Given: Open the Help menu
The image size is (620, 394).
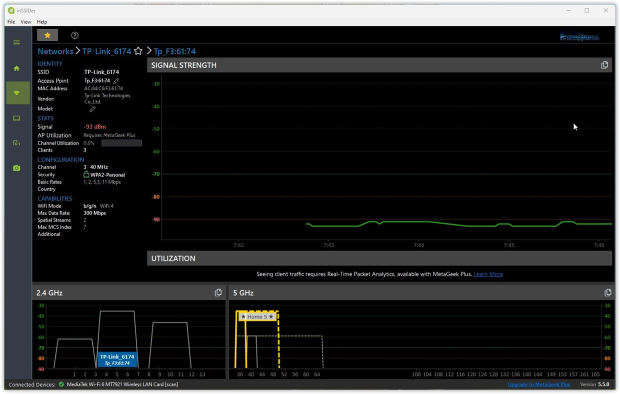Looking at the screenshot, I should point(42,22).
